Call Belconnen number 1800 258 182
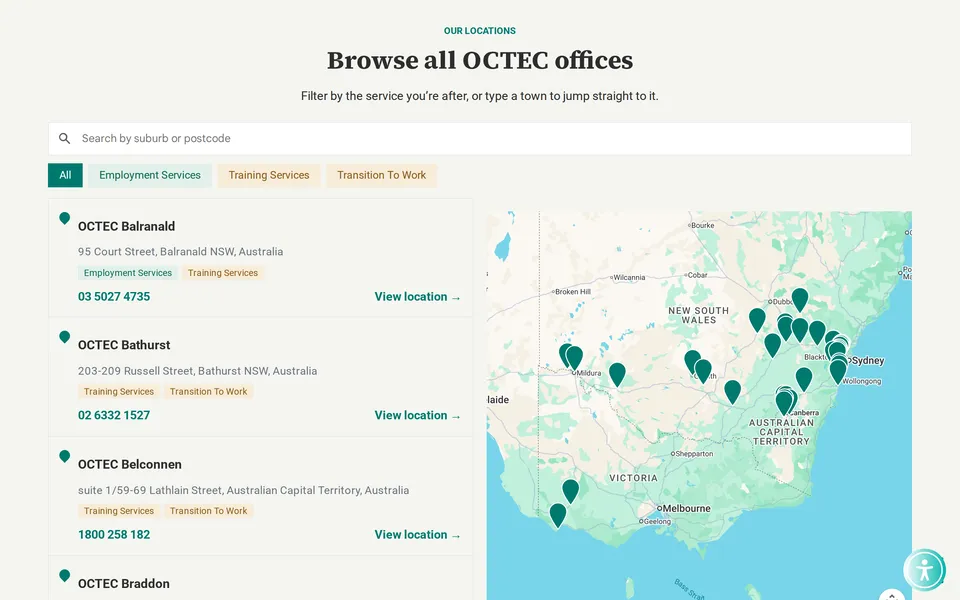The width and height of the screenshot is (960, 600). coord(114,534)
